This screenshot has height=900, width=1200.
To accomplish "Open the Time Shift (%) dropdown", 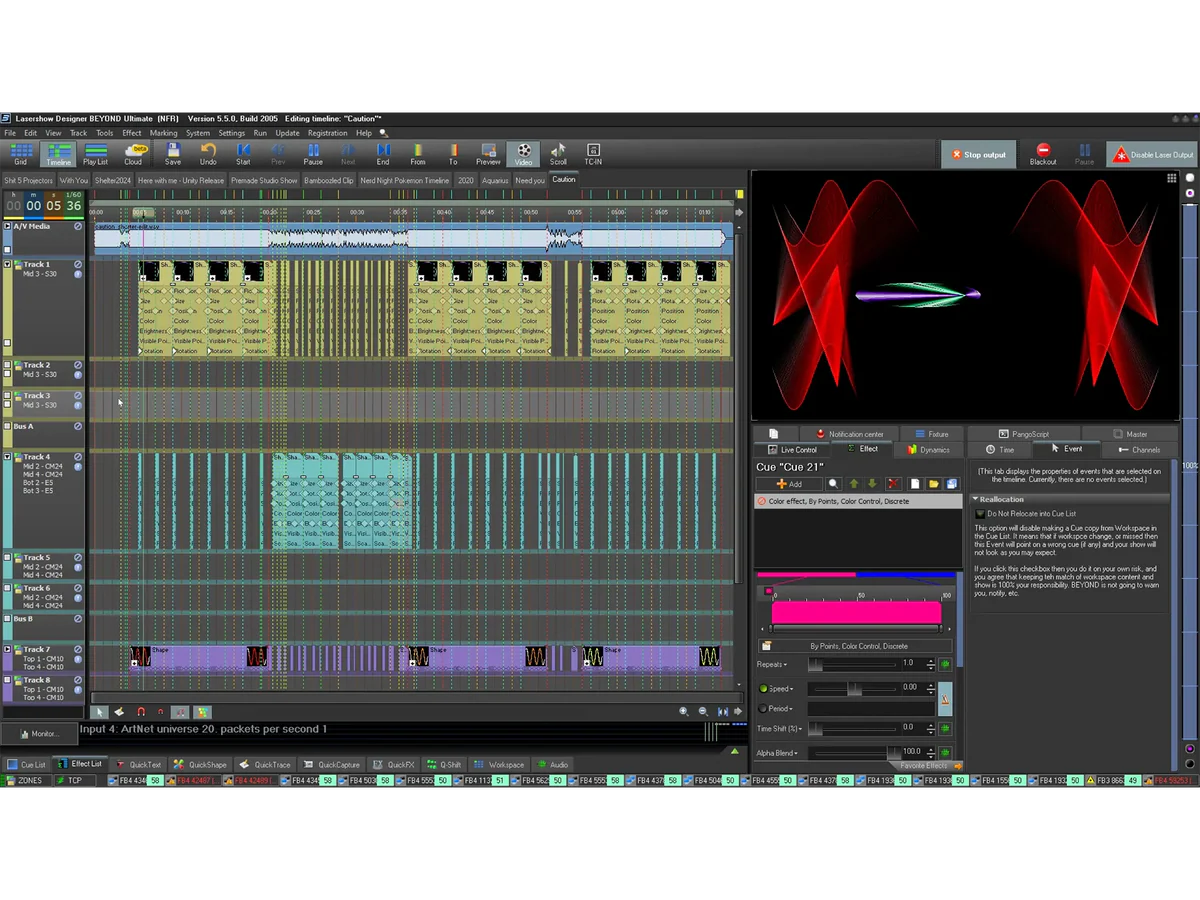I will click(x=778, y=729).
